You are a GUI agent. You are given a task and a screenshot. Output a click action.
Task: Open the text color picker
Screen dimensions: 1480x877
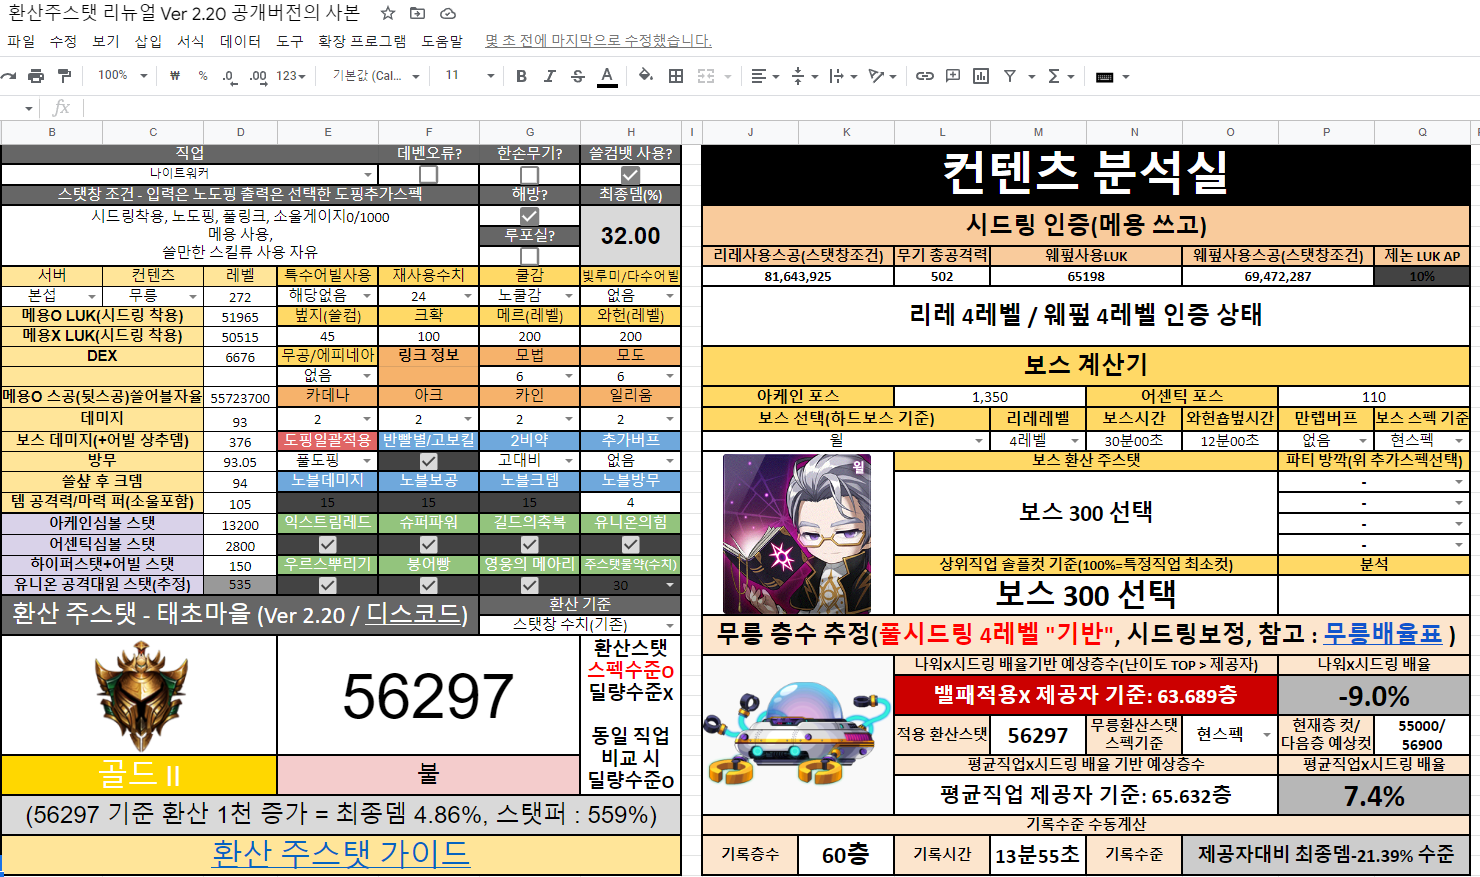pyautogui.click(x=607, y=76)
